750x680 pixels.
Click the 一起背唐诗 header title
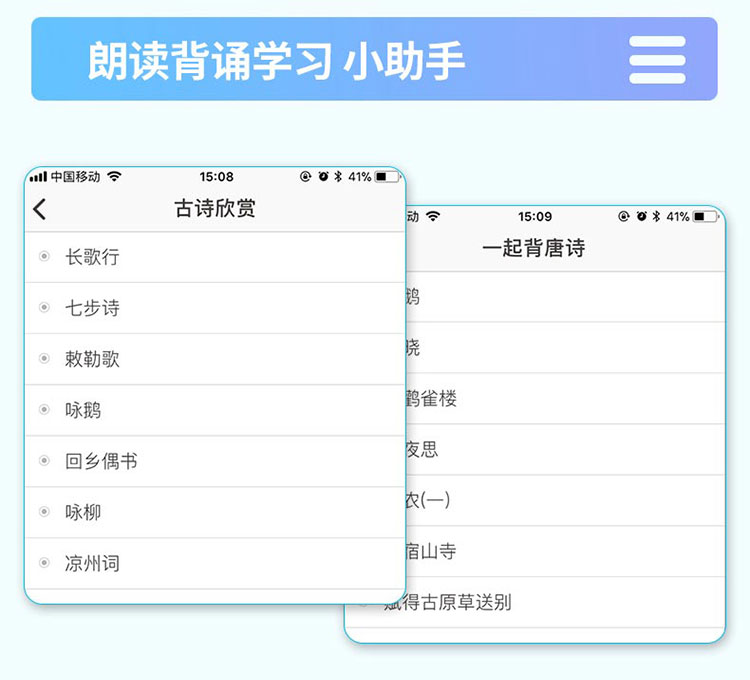(x=533, y=248)
